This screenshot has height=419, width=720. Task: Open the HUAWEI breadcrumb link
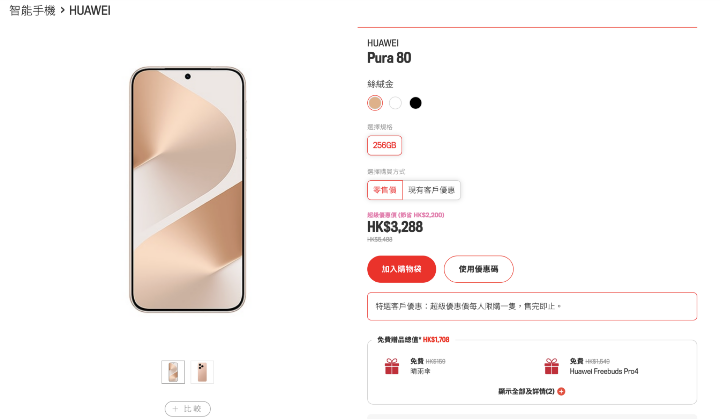pos(90,11)
